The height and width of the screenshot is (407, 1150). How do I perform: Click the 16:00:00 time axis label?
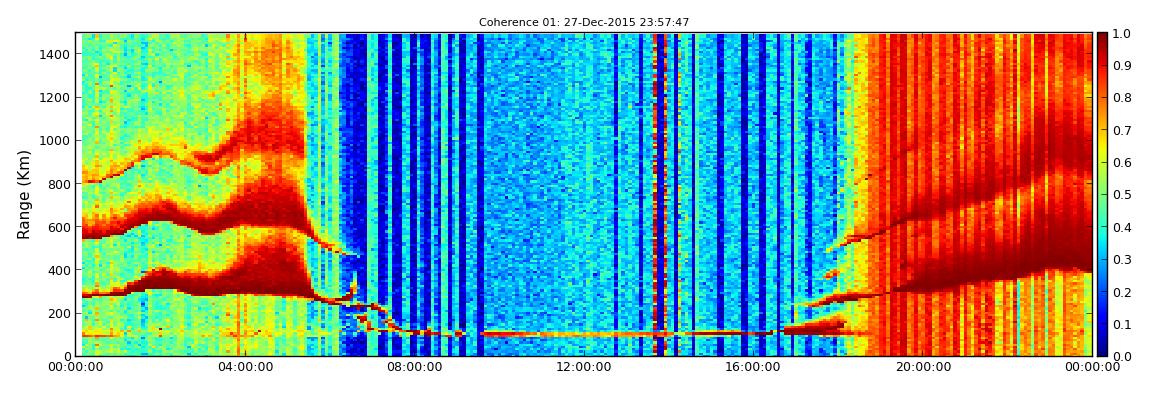[x=751, y=367]
